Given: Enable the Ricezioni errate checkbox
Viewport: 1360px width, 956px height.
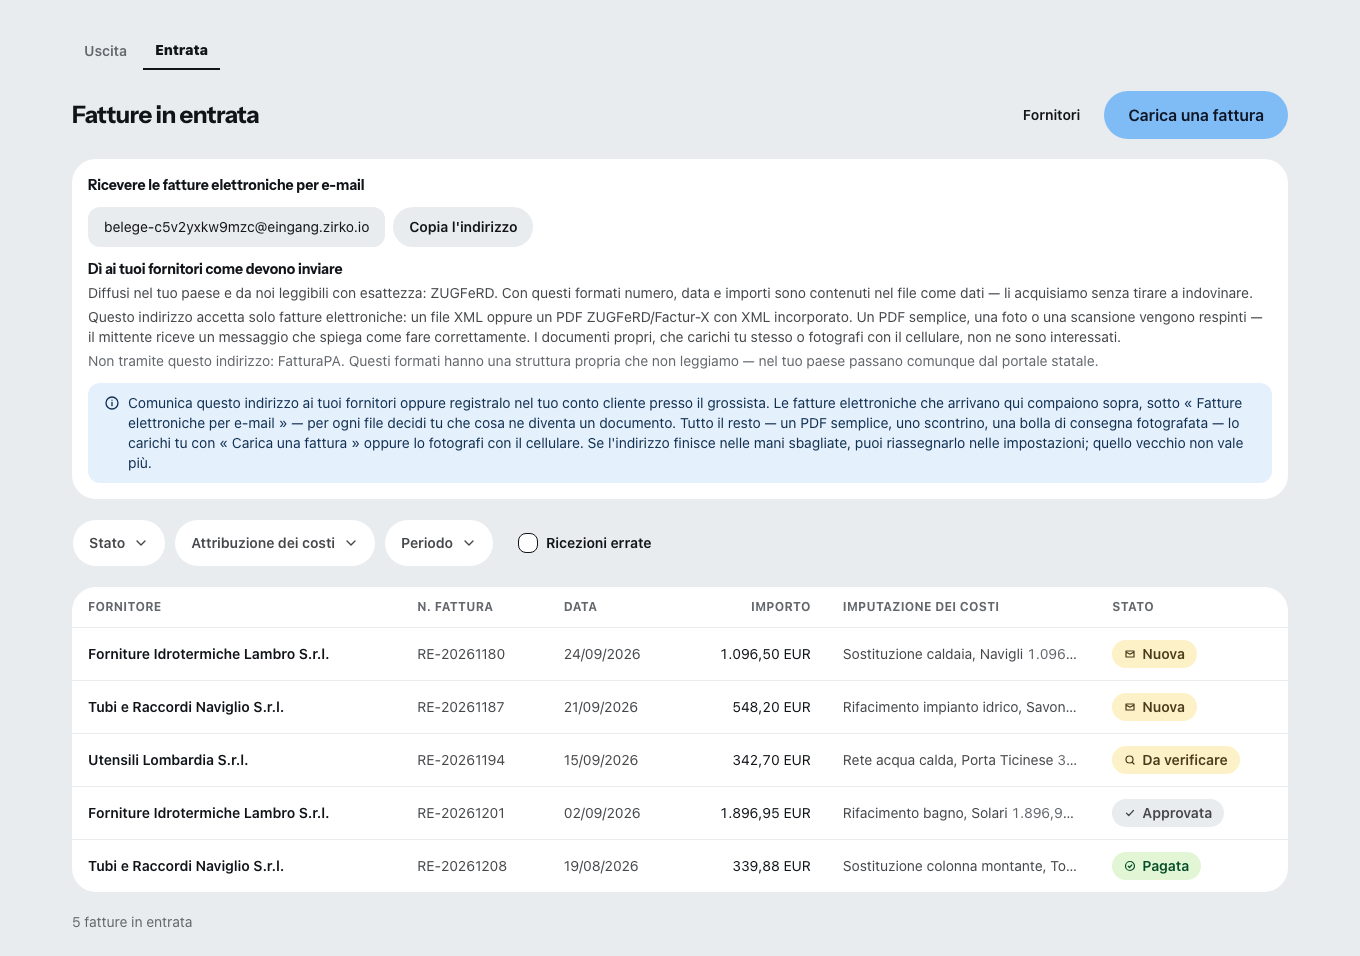Looking at the screenshot, I should [528, 543].
